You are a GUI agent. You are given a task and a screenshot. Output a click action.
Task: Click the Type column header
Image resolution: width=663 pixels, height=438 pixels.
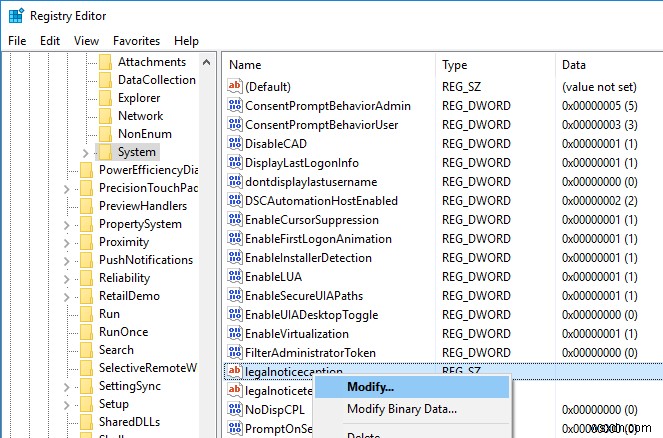tap(455, 65)
